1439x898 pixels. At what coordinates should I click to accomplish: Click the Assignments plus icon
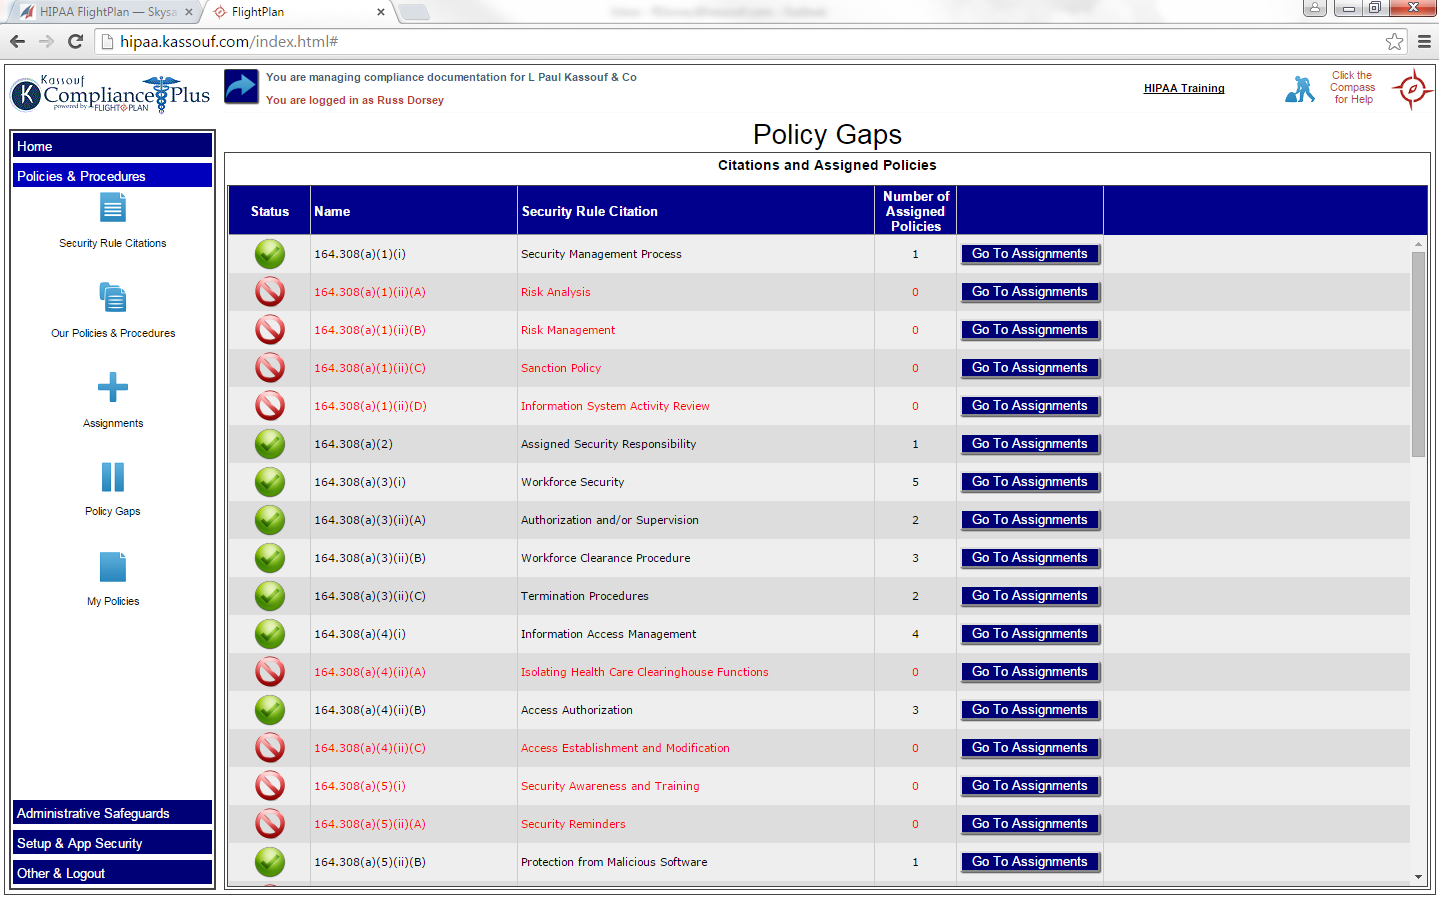coord(113,387)
